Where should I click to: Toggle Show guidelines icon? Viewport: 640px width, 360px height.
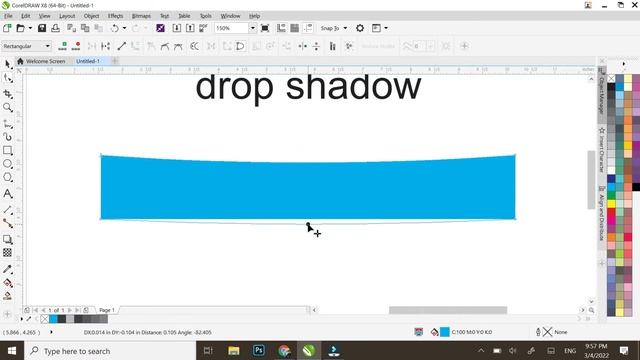(x=308, y=28)
